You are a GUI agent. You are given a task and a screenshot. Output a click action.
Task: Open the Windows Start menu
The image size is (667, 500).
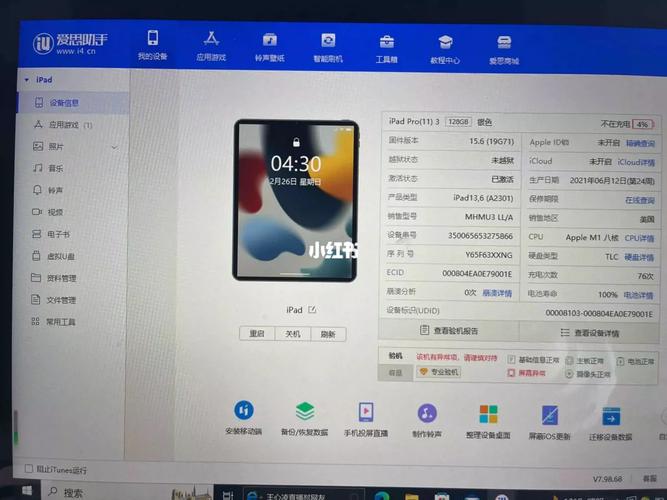(x=27, y=491)
